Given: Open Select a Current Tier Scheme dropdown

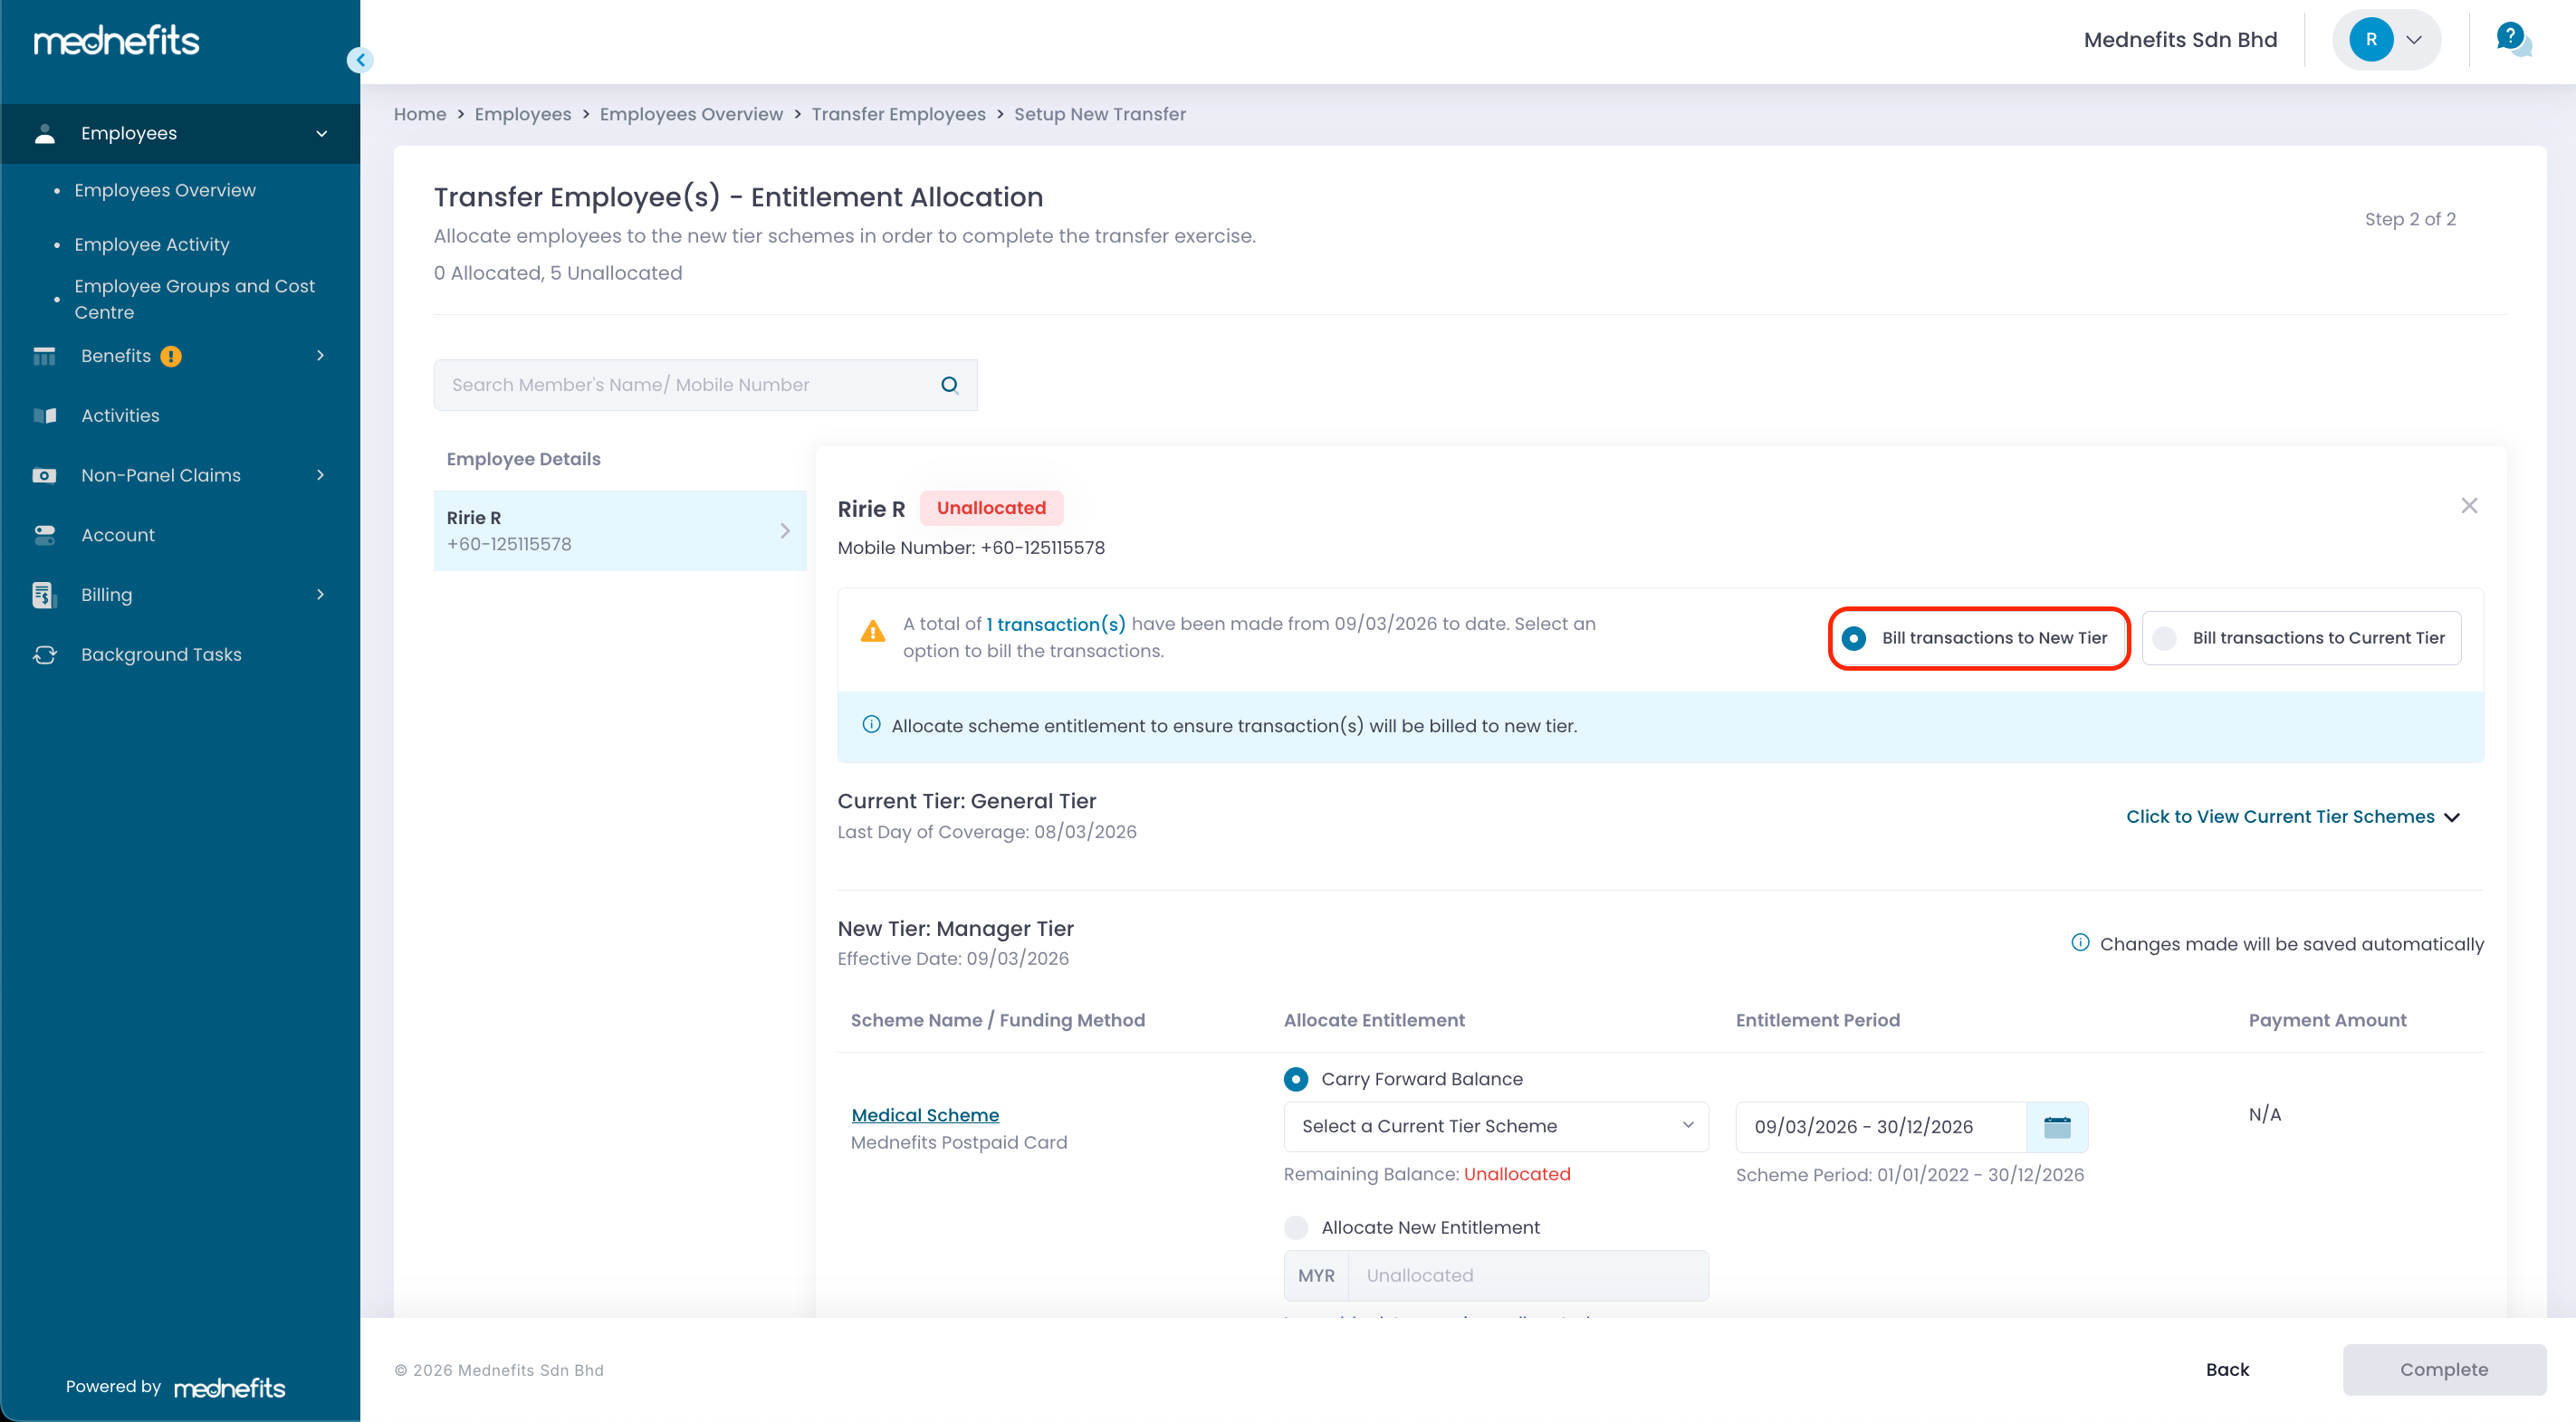Looking at the screenshot, I should pos(1495,1126).
